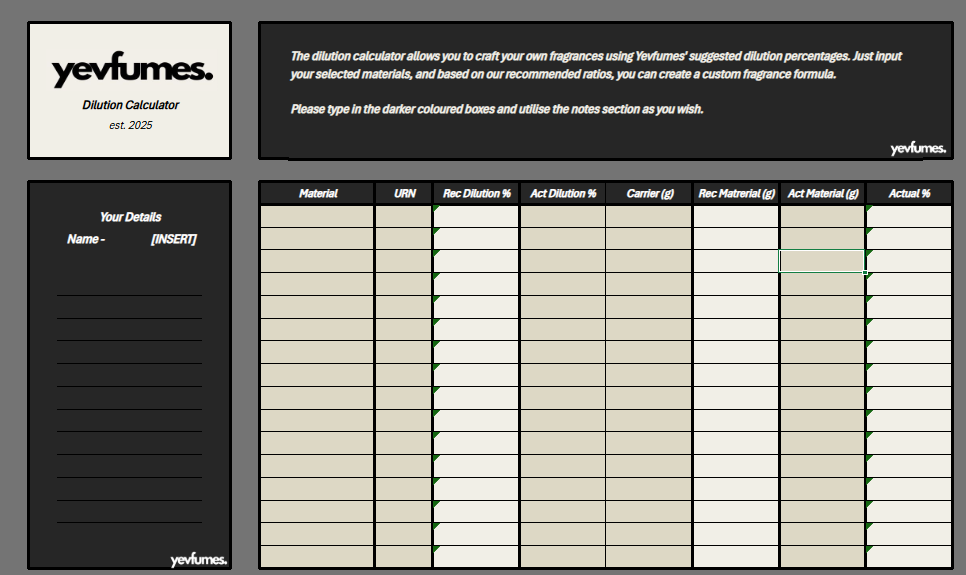Click green corner marker in first Rec Dilution % cell
Image resolution: width=966 pixels, height=575 pixels.
click(436, 208)
